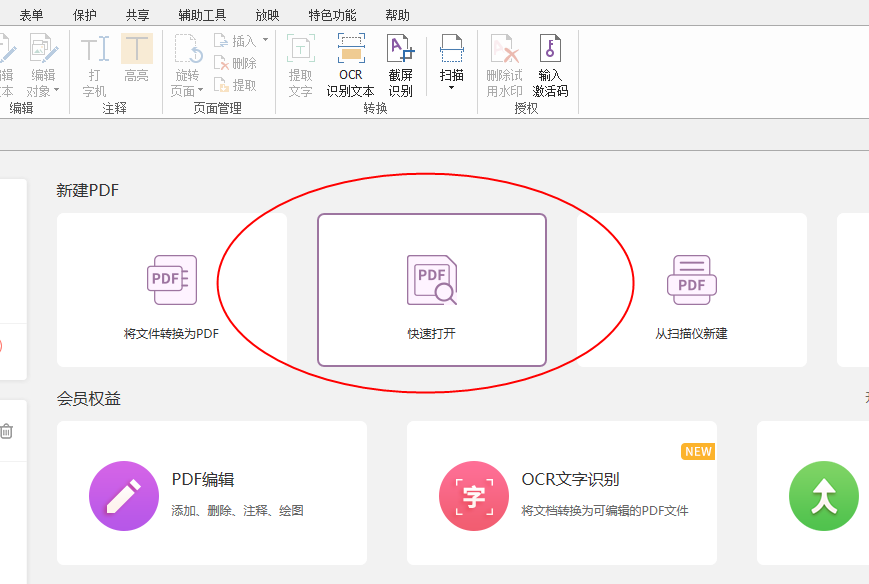
Task: Click the 删除试用水印 remove watermark icon
Action: pyautogui.click(x=503, y=62)
